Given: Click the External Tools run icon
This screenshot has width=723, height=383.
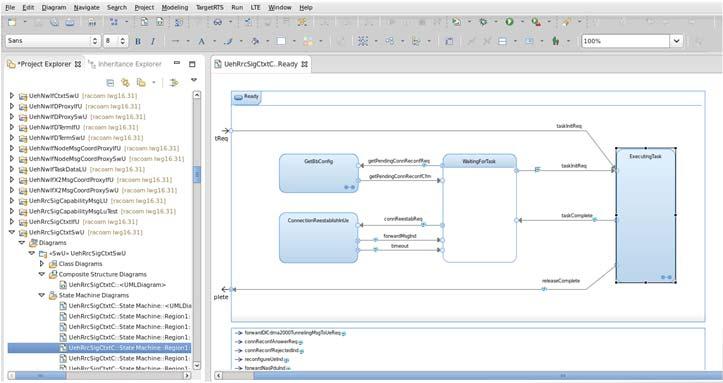Looking at the screenshot, I should point(536,22).
